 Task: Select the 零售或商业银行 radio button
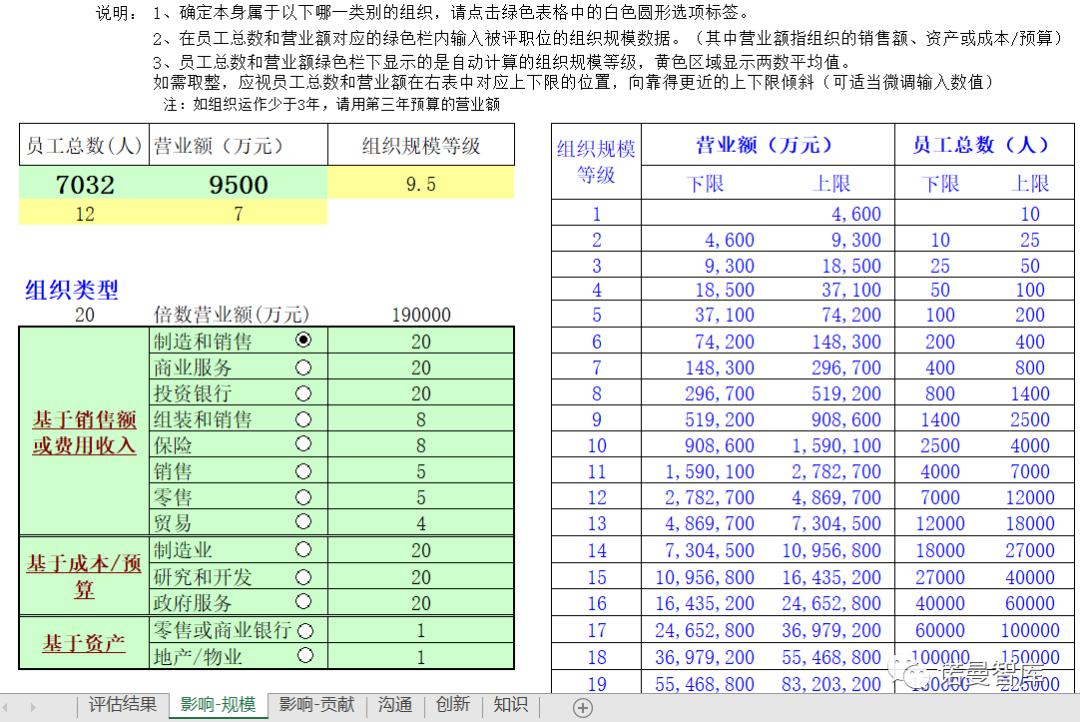coord(305,631)
